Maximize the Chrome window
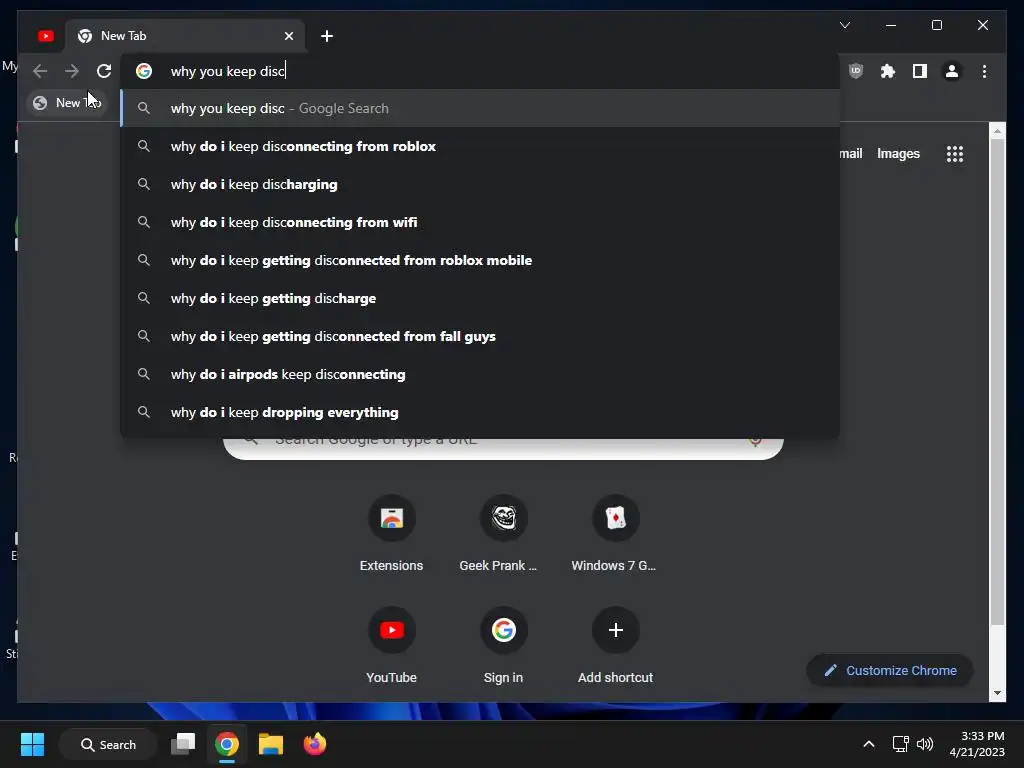This screenshot has width=1024, height=768. 936,25
